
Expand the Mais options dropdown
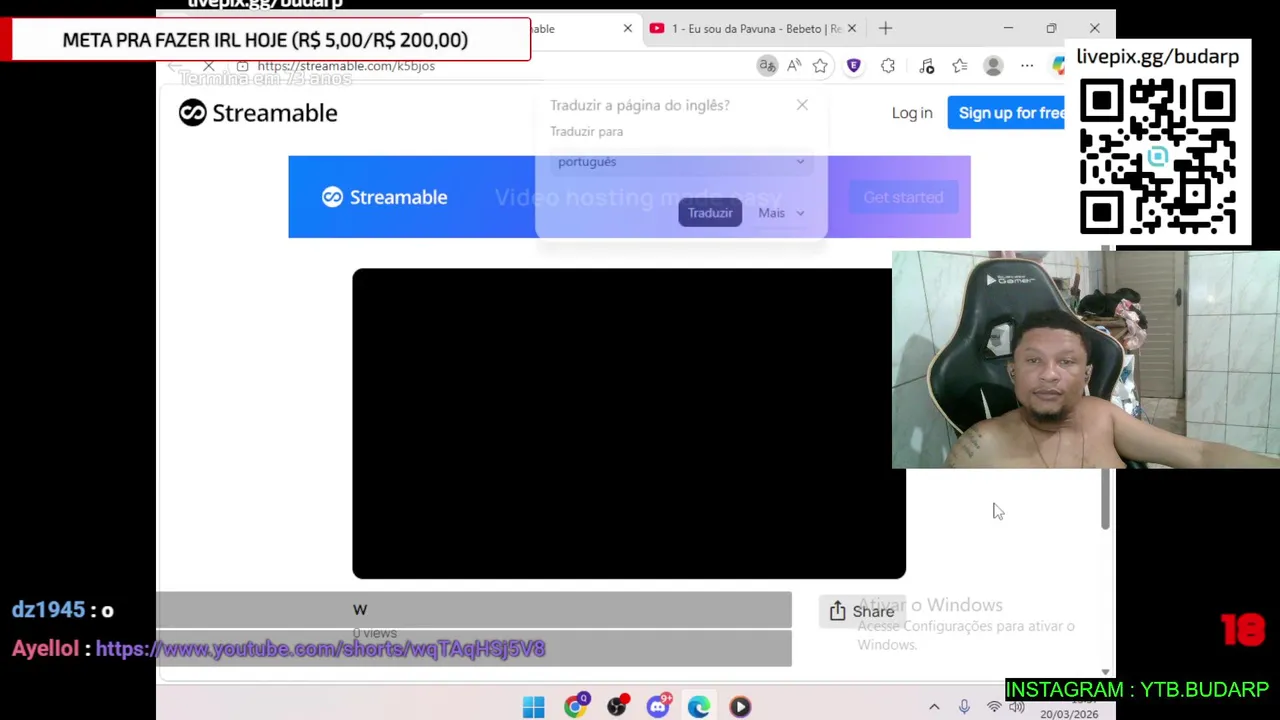pos(781,212)
